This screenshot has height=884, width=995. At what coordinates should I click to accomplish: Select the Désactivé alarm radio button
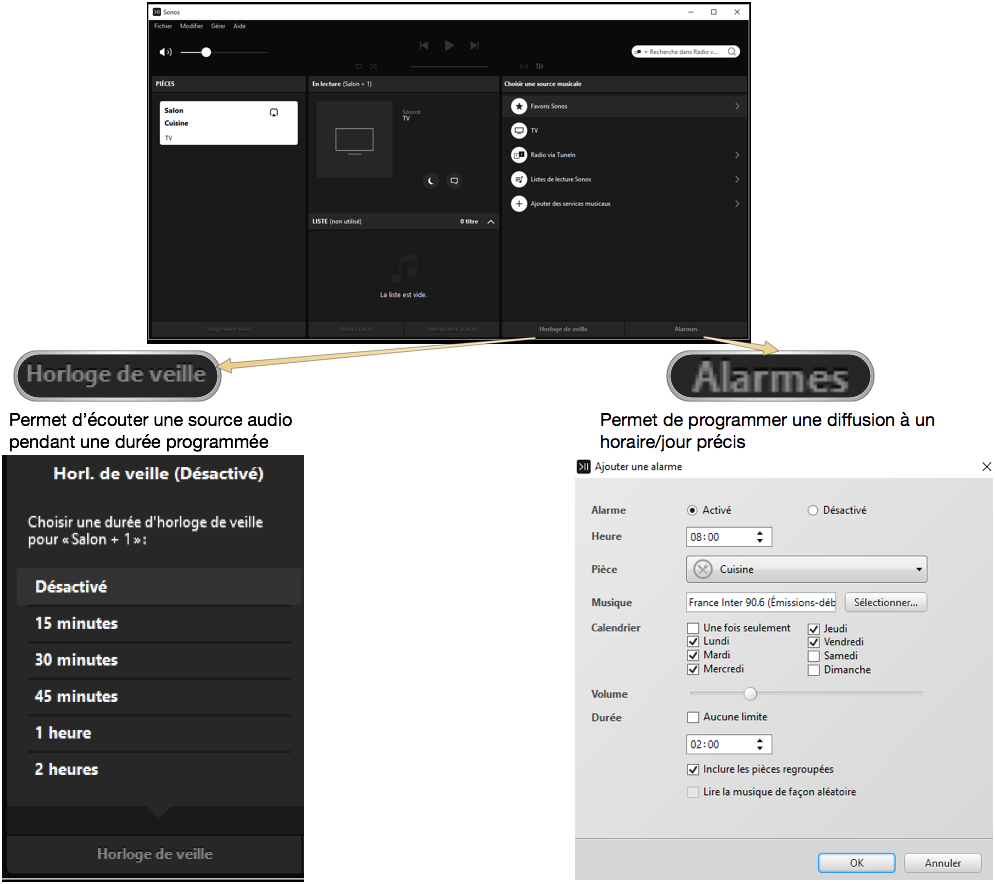813,510
